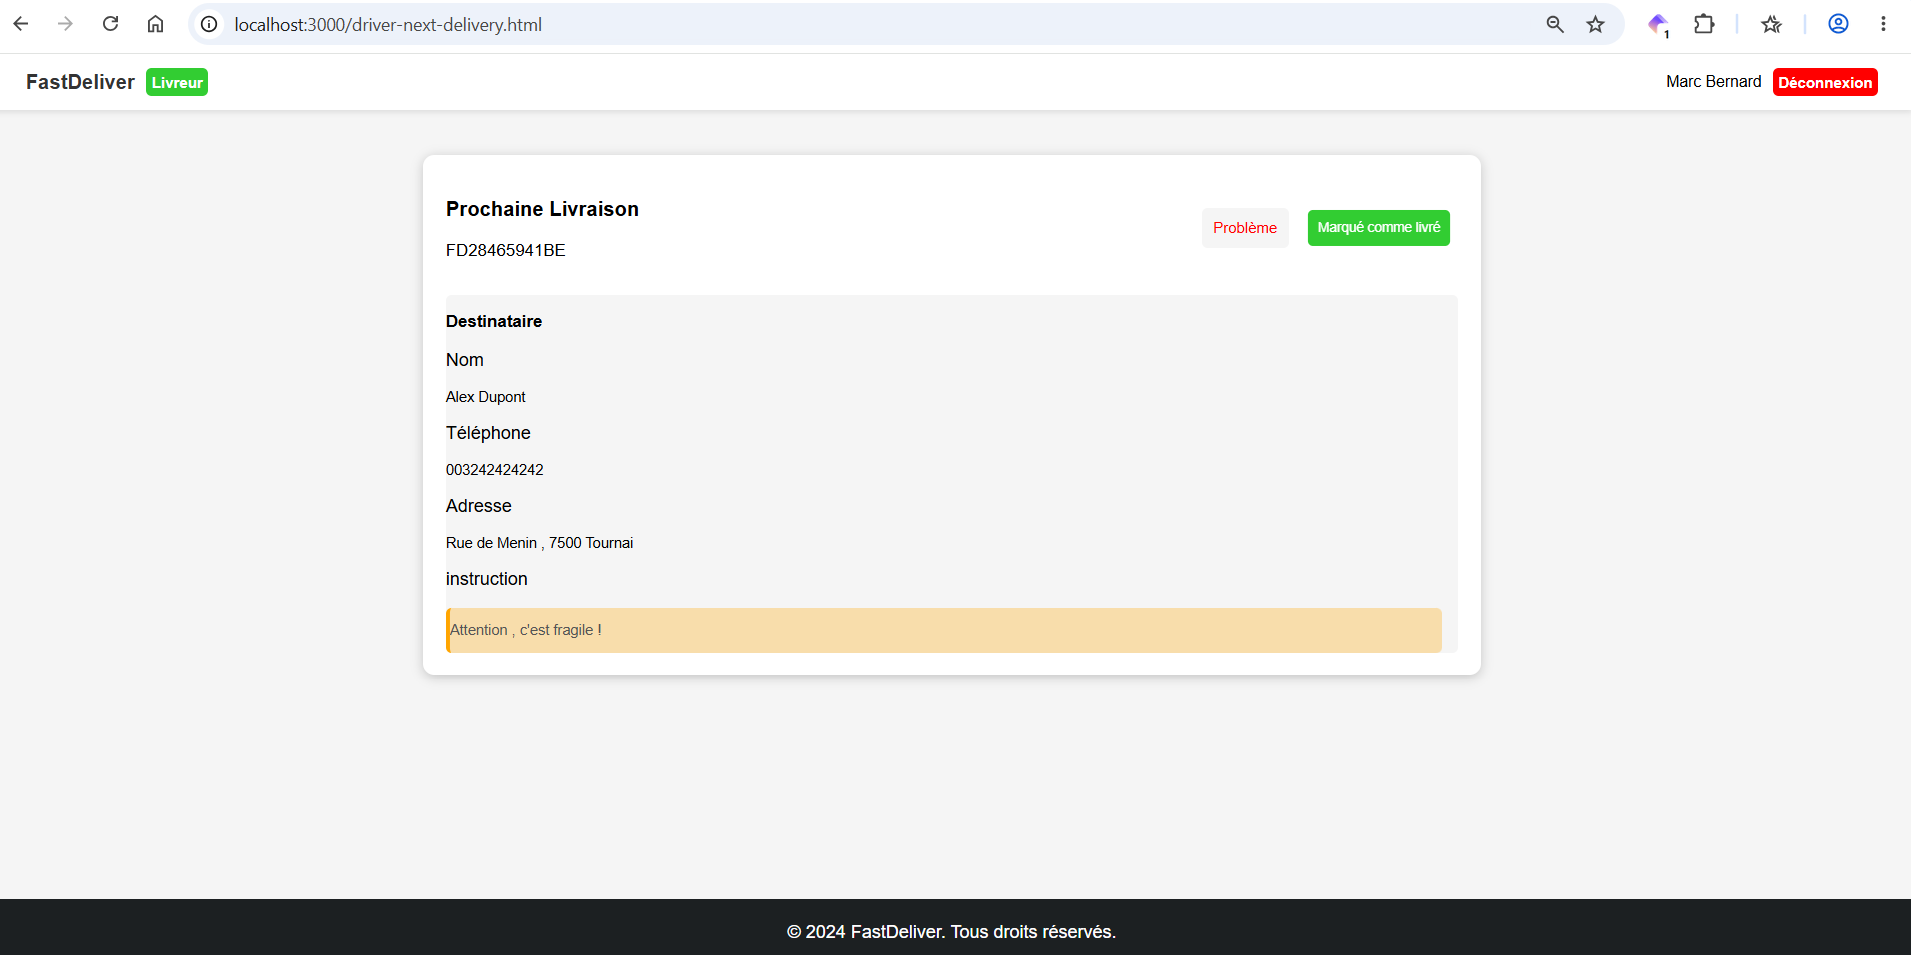Click the Marc Bernard user name
The image size is (1911, 955).
(x=1713, y=82)
